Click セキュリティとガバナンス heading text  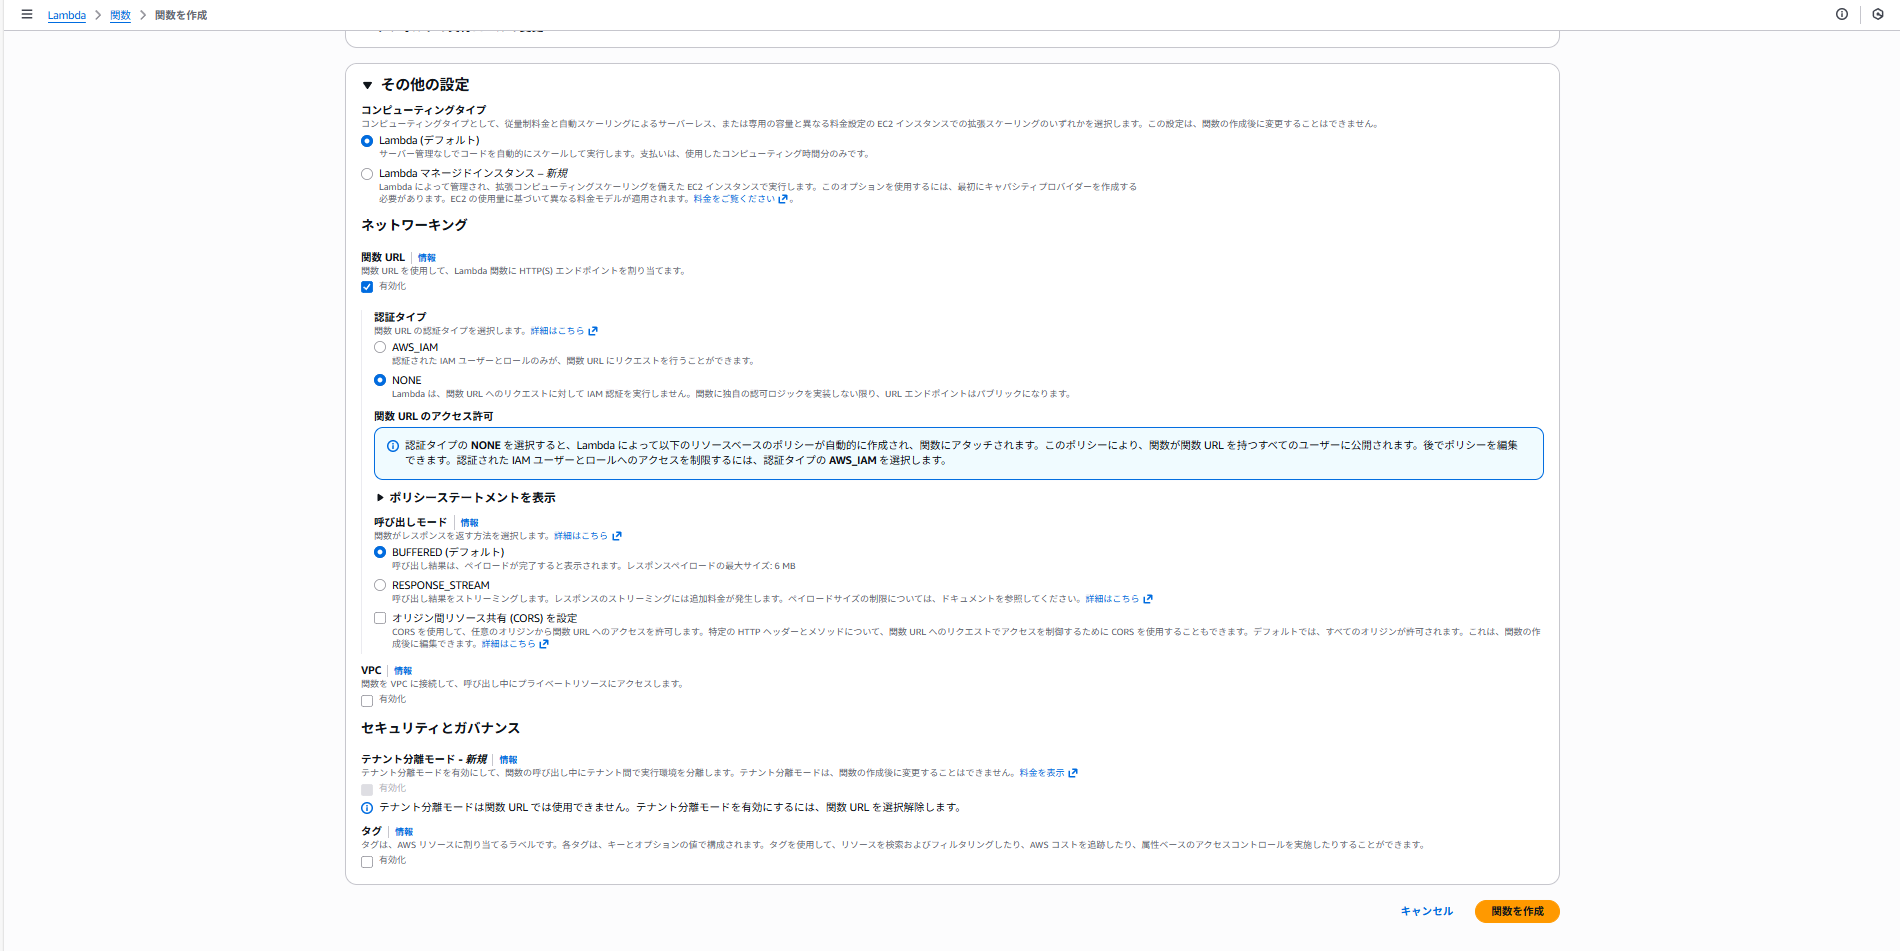pyautogui.click(x=440, y=728)
